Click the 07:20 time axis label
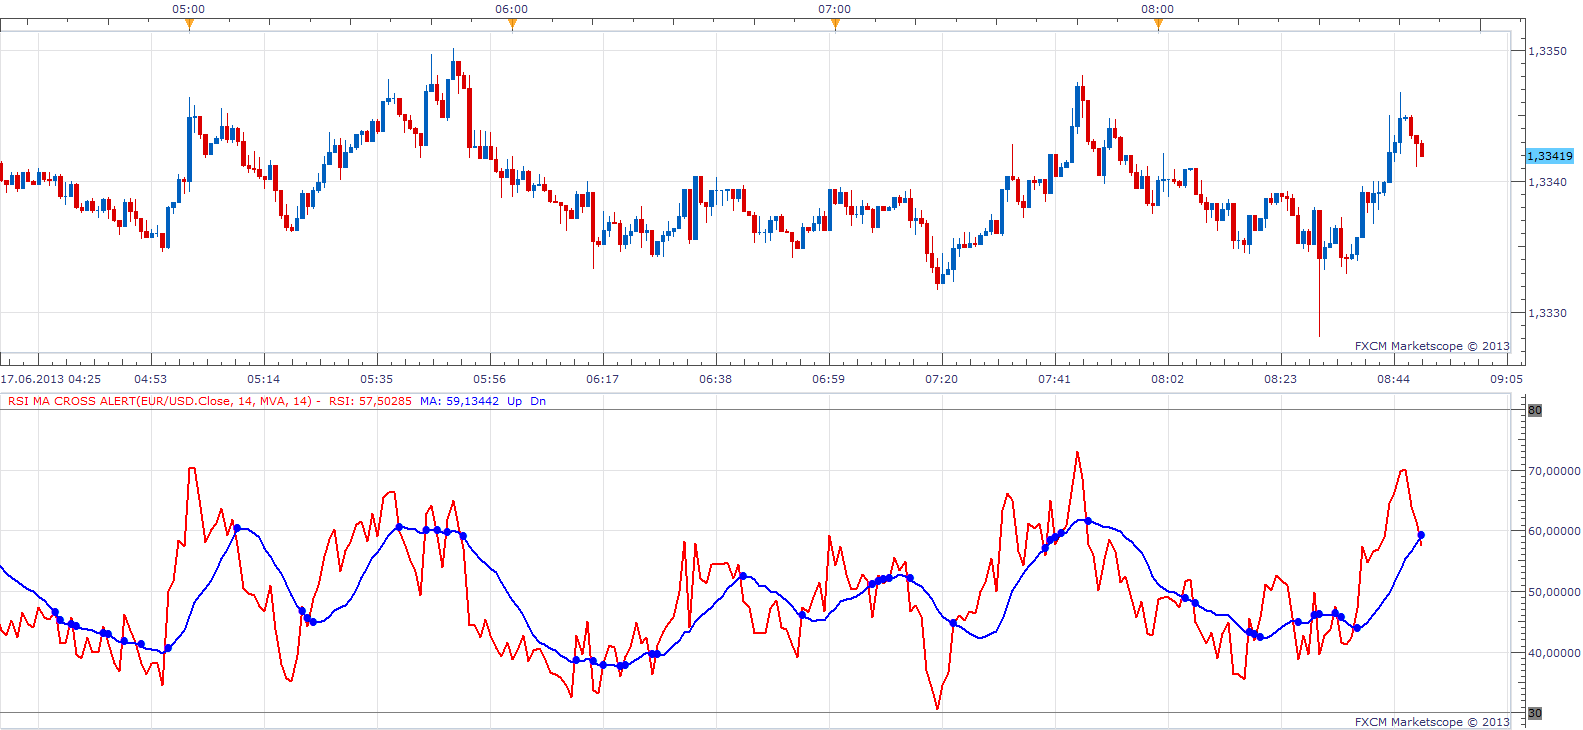 942,379
